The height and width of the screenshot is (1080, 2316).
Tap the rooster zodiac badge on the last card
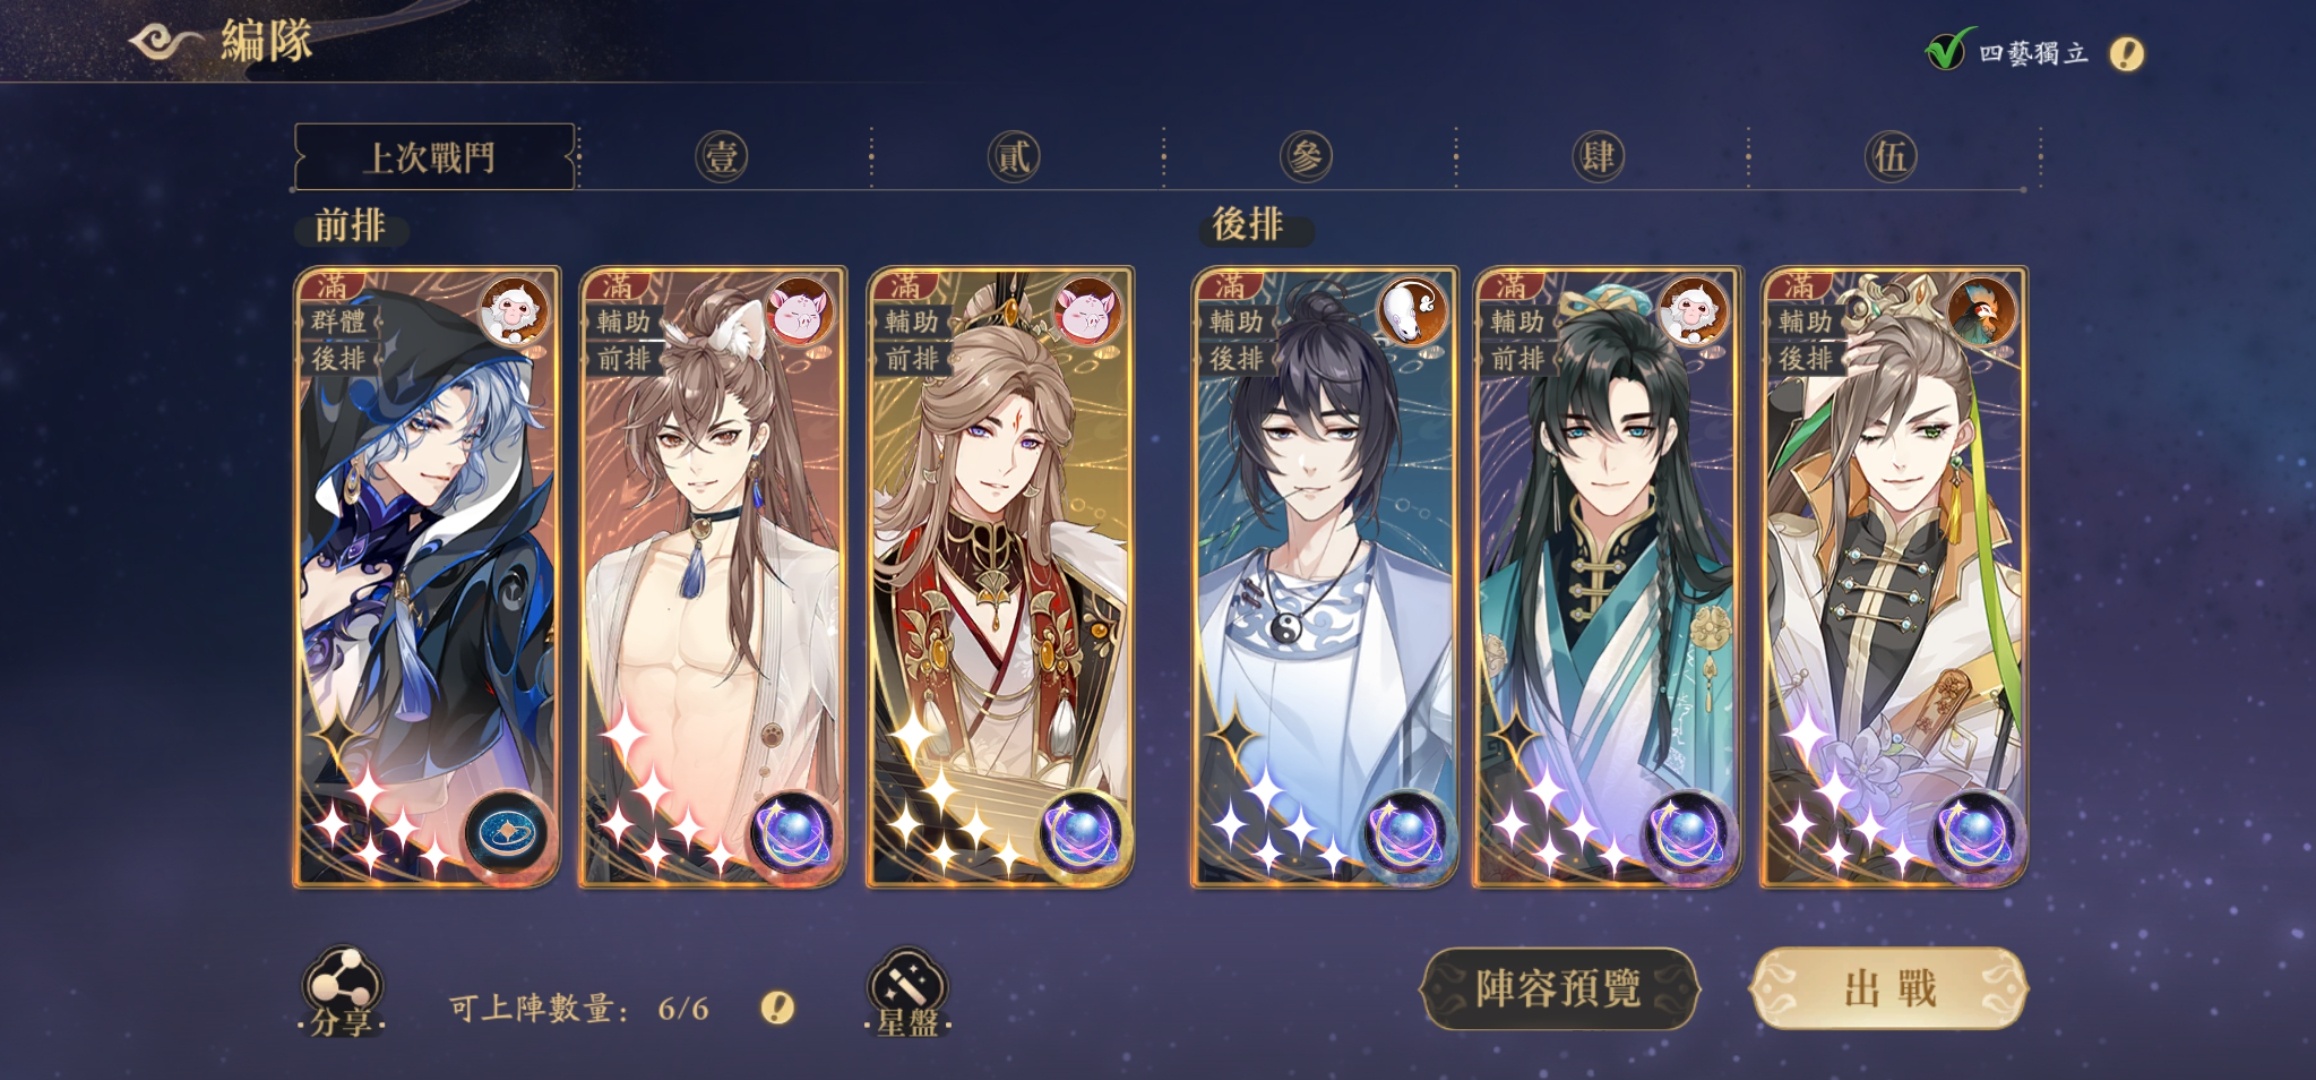click(x=1982, y=311)
